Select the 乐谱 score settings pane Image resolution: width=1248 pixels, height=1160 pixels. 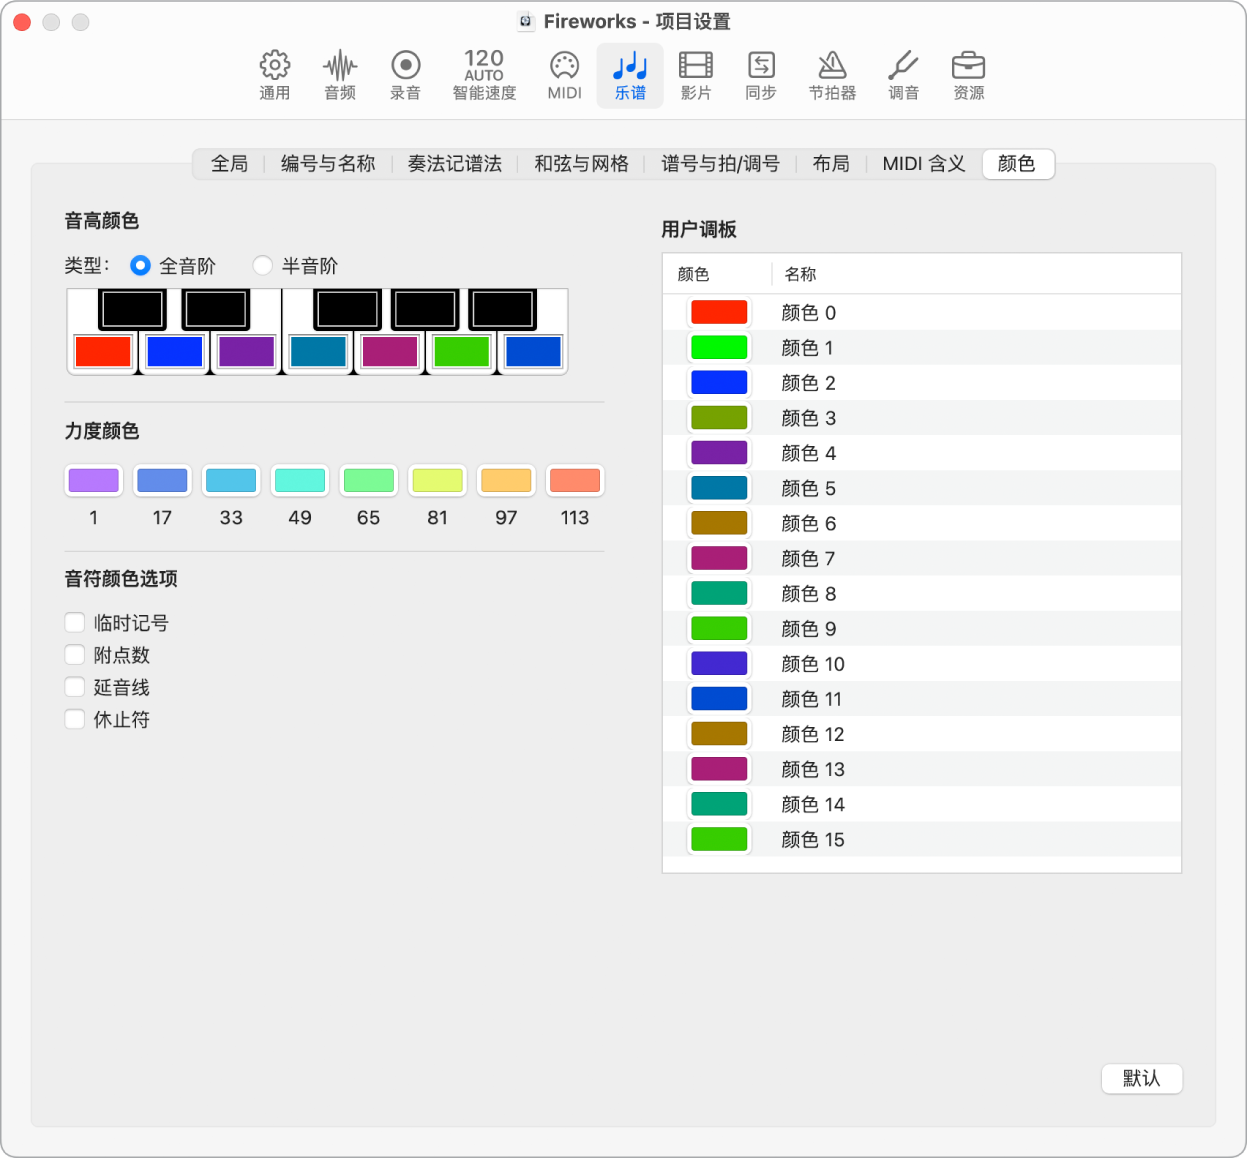tap(630, 76)
